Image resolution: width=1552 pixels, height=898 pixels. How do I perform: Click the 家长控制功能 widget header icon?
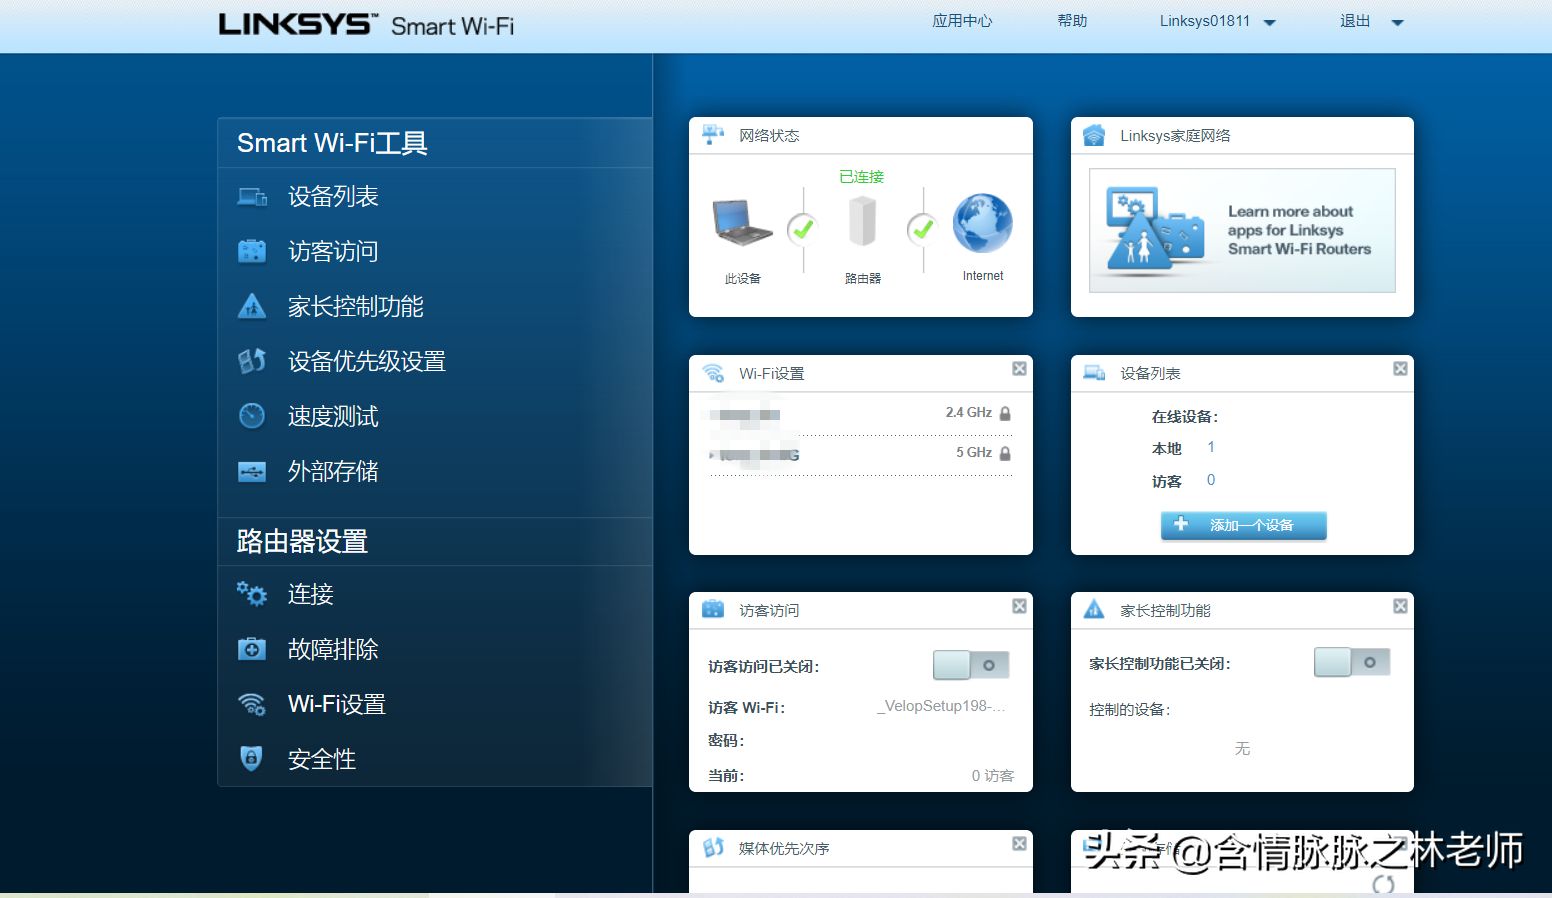click(1094, 609)
